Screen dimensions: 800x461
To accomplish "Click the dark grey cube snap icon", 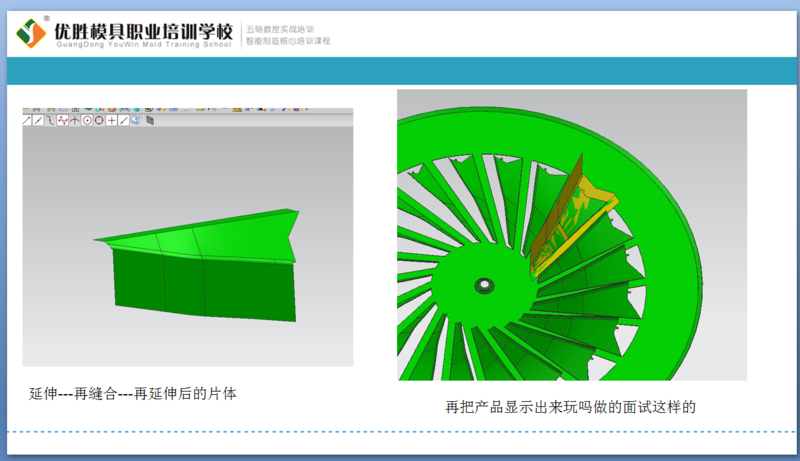I will click(150, 120).
